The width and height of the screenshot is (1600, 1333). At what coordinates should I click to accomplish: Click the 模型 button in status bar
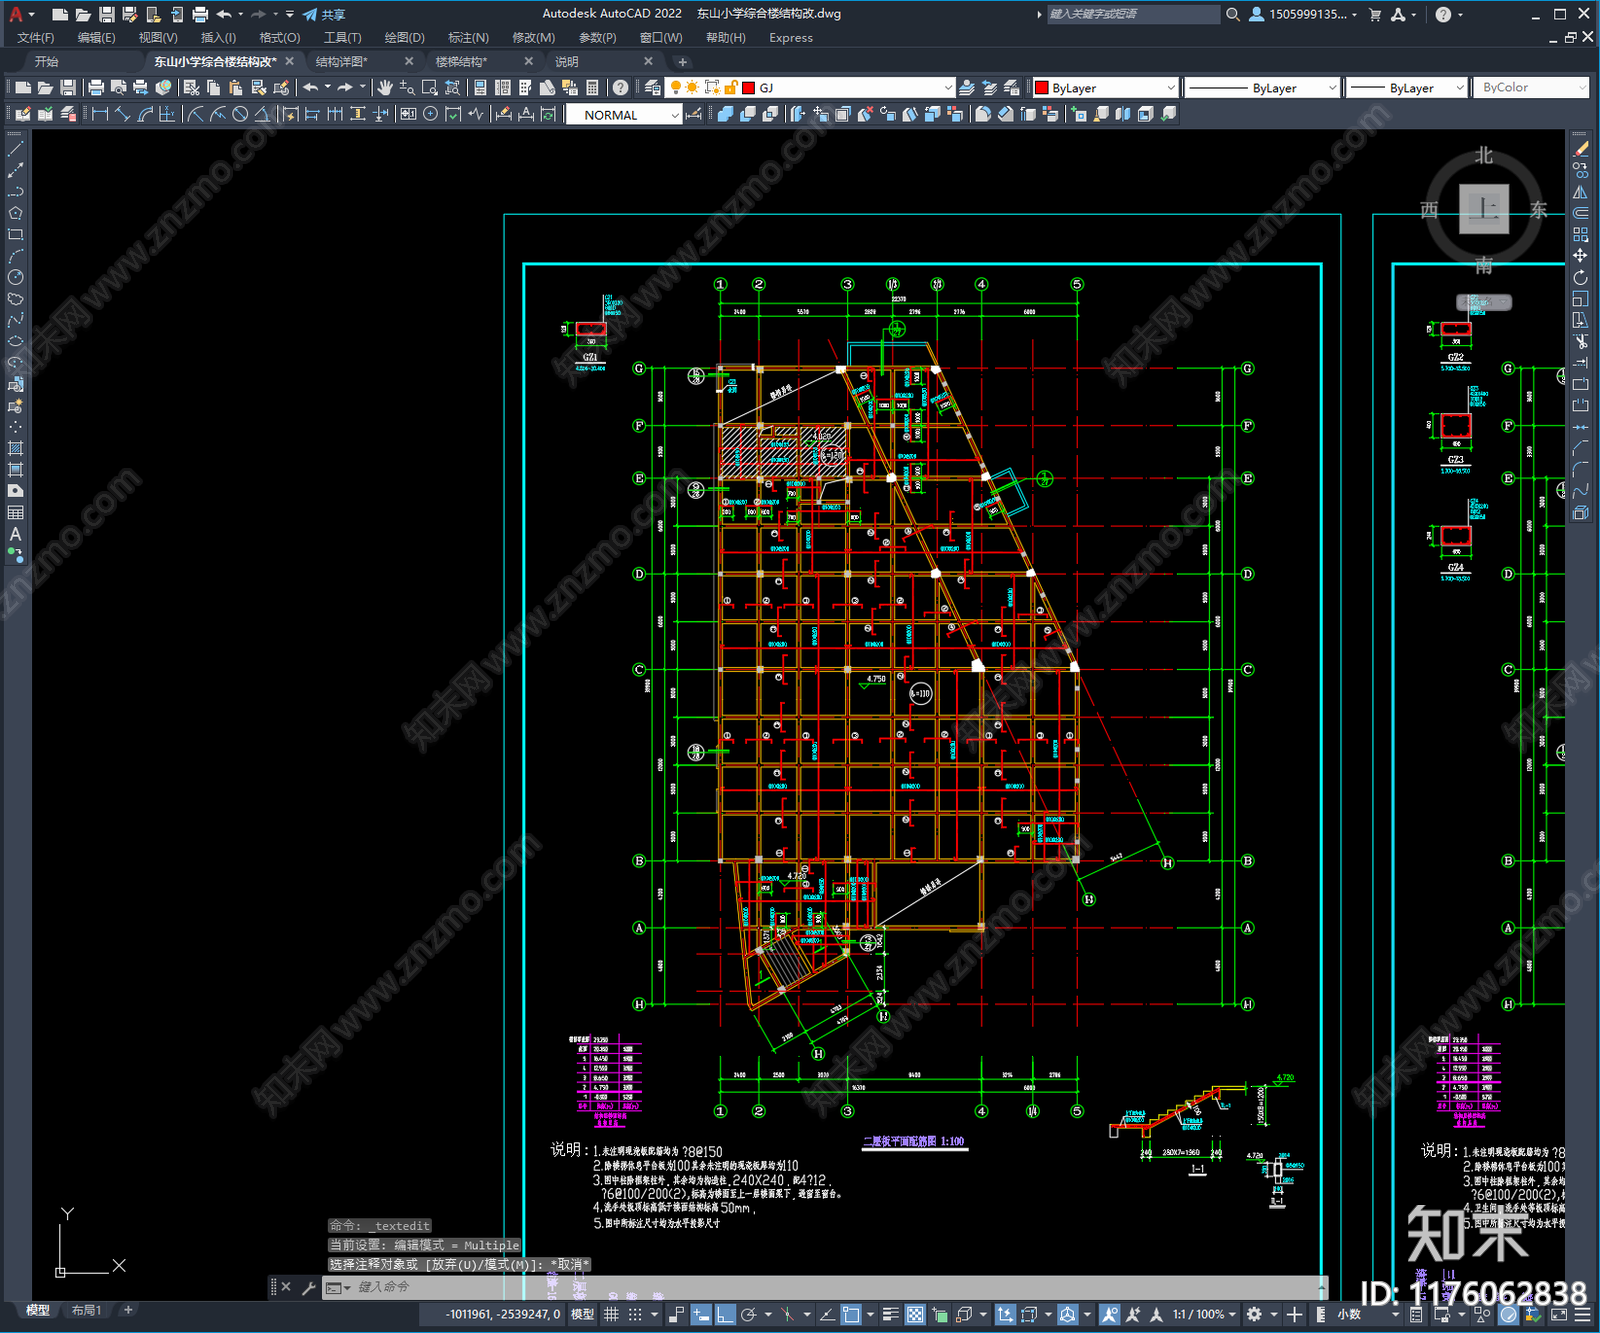[582, 1314]
